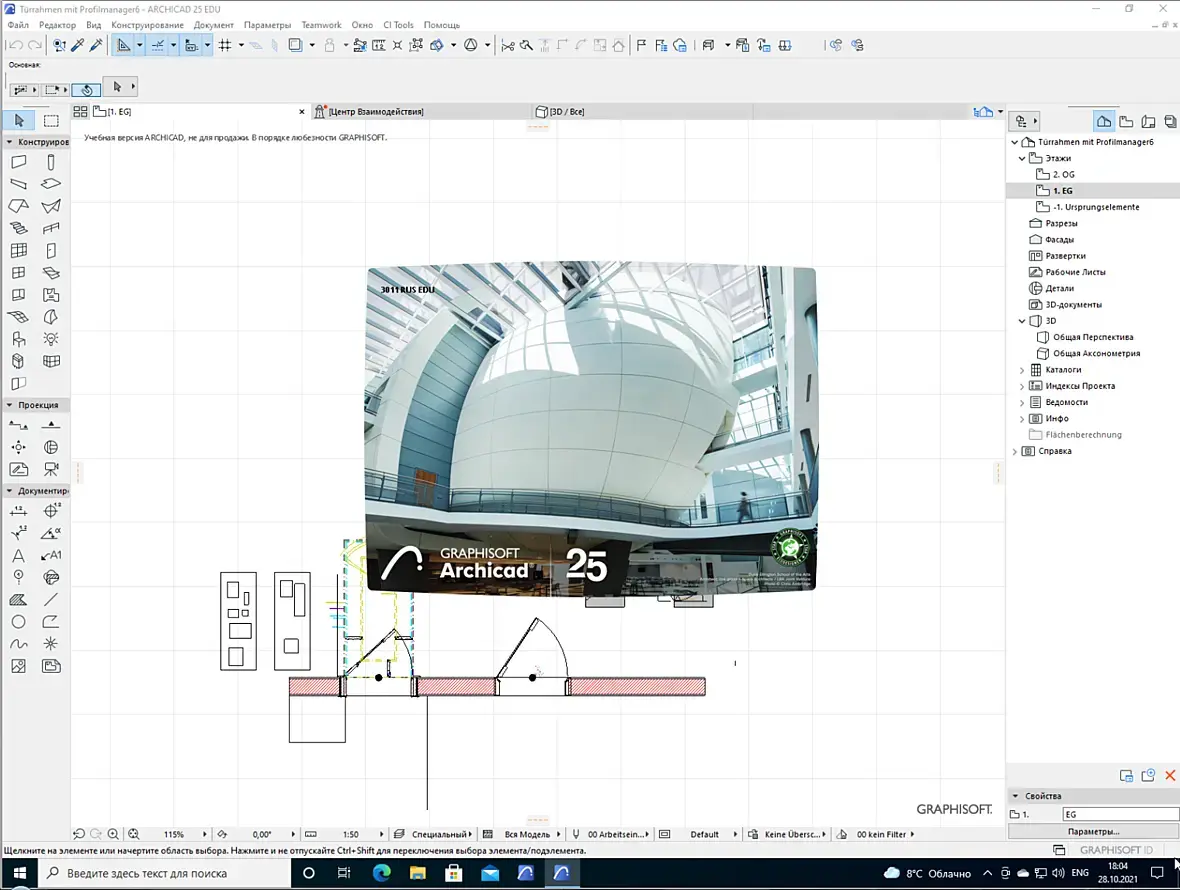The width and height of the screenshot is (1180, 890).
Task: Select the Zone tool
Action: (51, 295)
